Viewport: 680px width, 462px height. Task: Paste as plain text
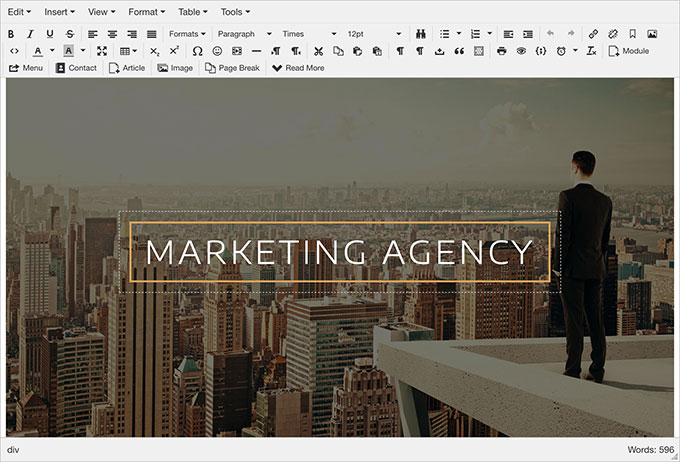[x=377, y=51]
